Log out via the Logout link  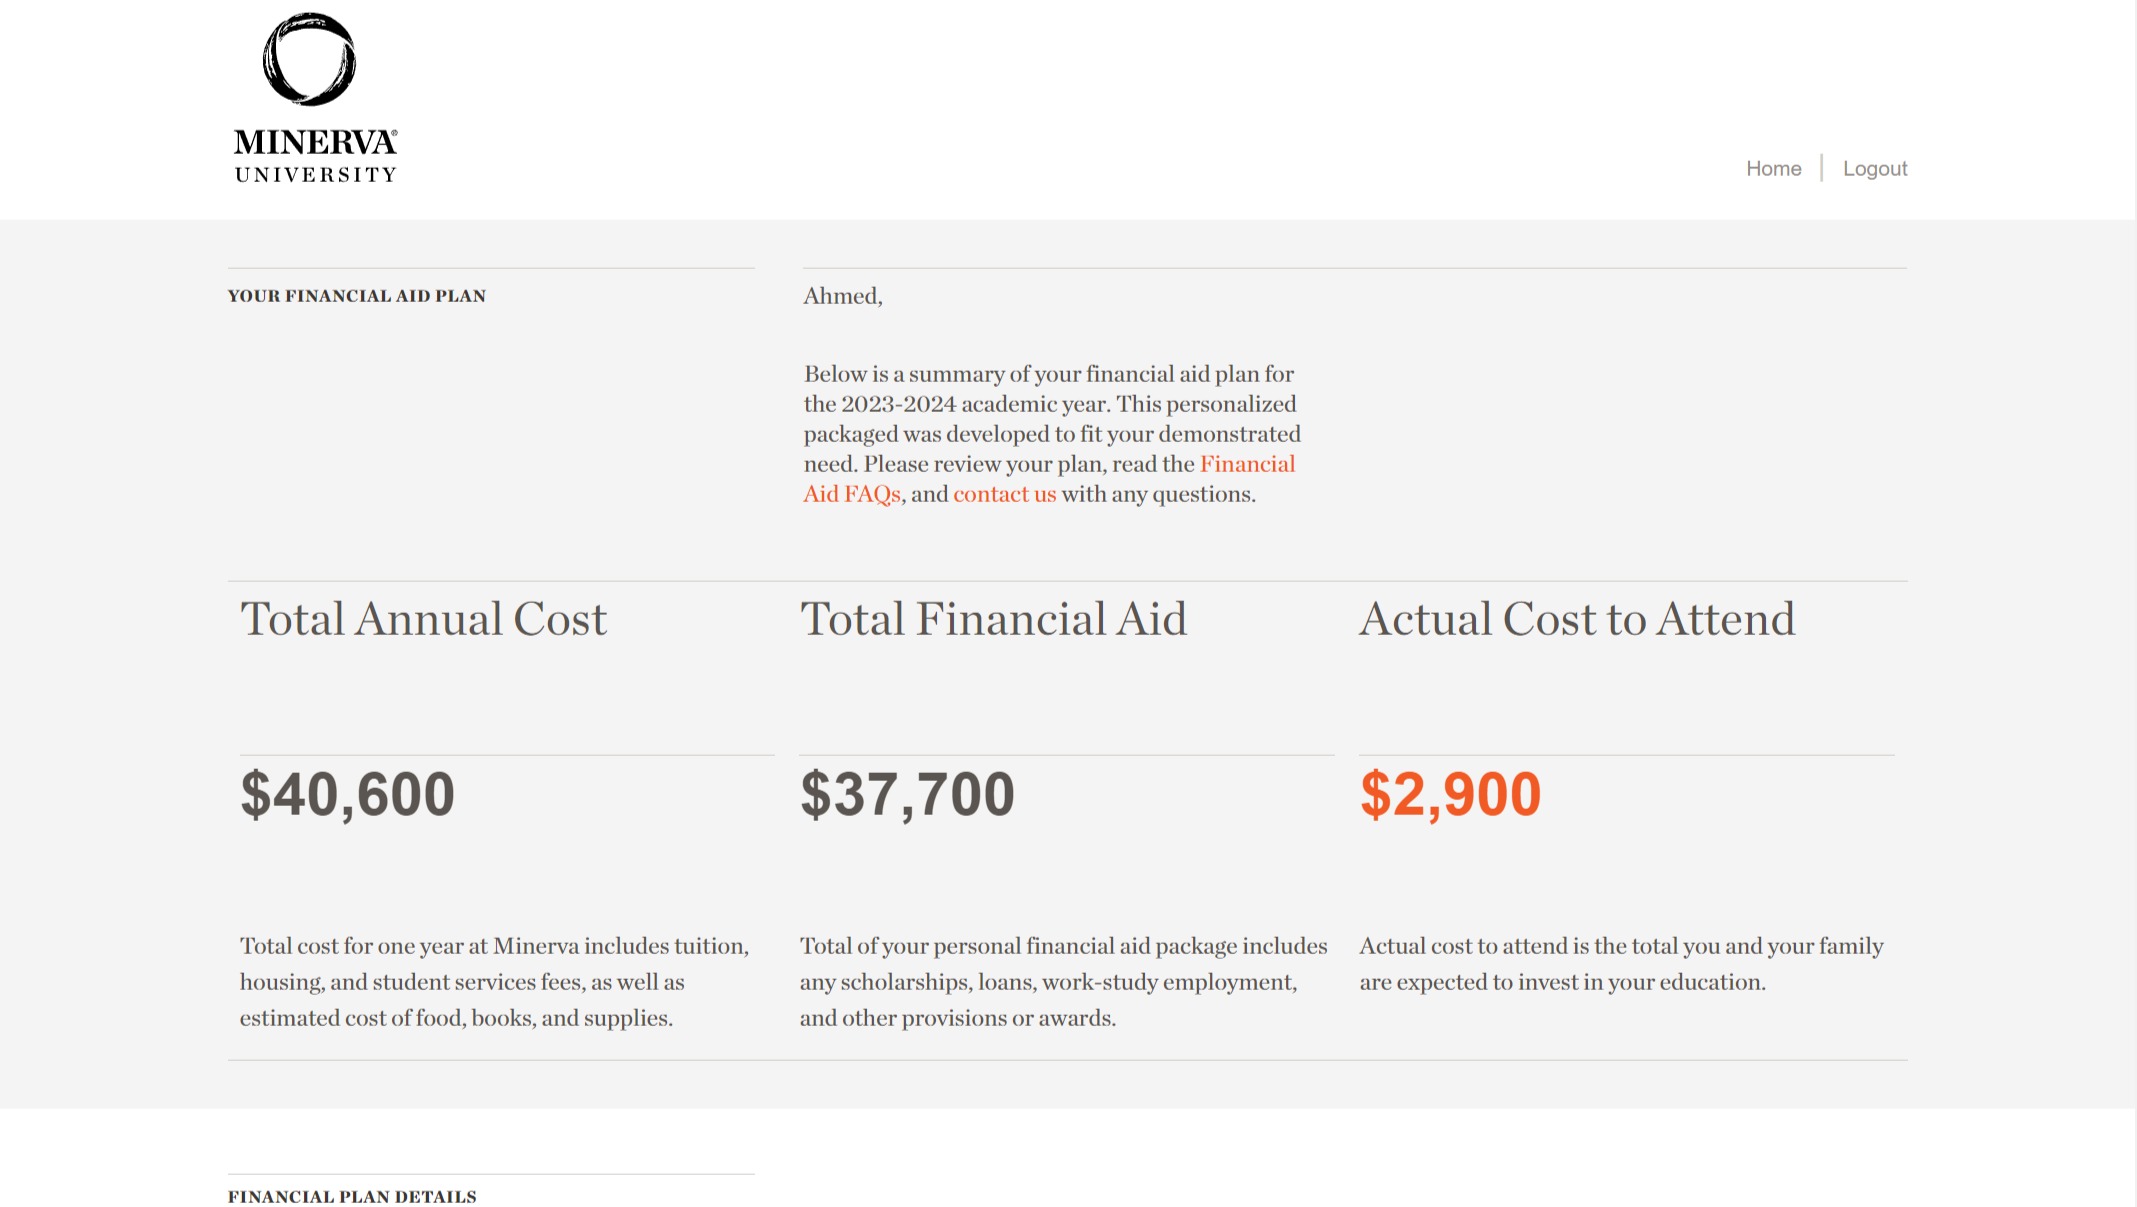(x=1874, y=169)
